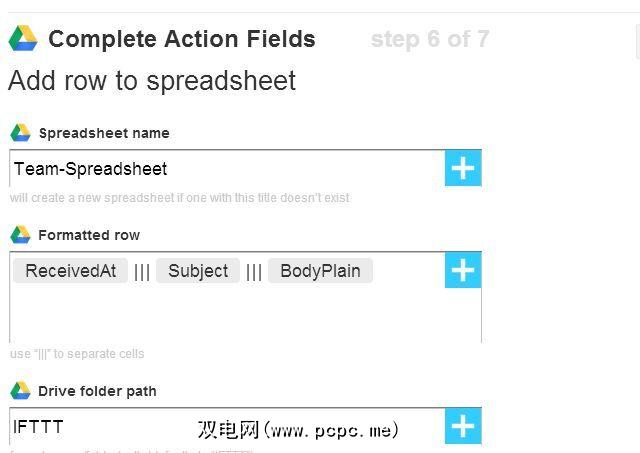Click the Add row to spreadsheet title
Screen dimensions: 640x453
pos(152,80)
